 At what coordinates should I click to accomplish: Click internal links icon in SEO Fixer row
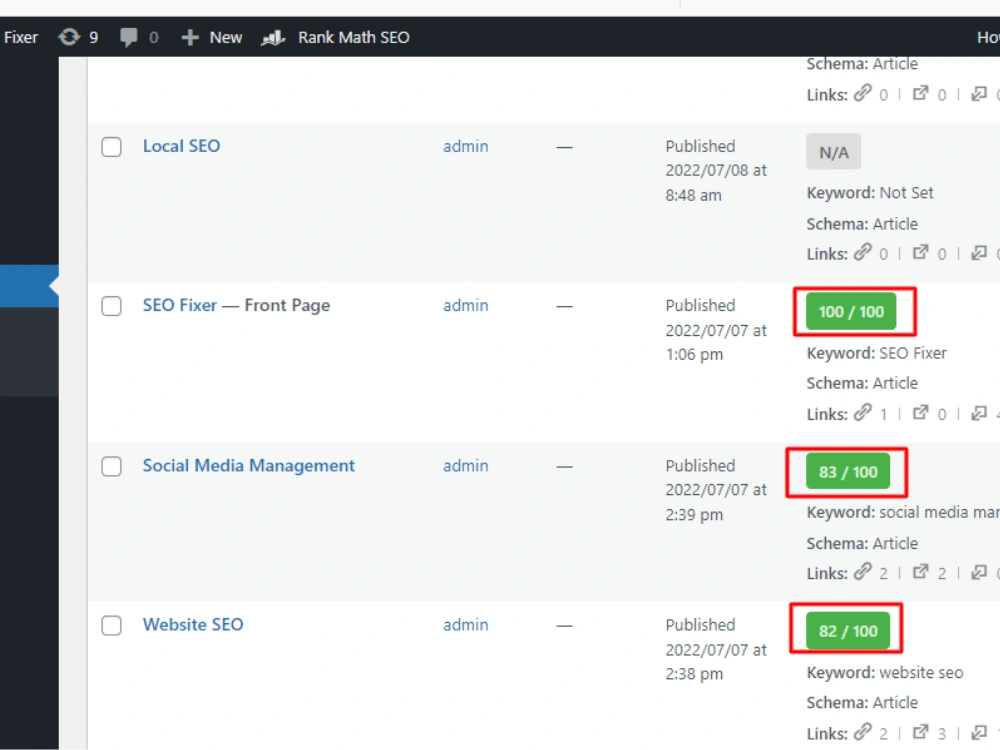(863, 413)
